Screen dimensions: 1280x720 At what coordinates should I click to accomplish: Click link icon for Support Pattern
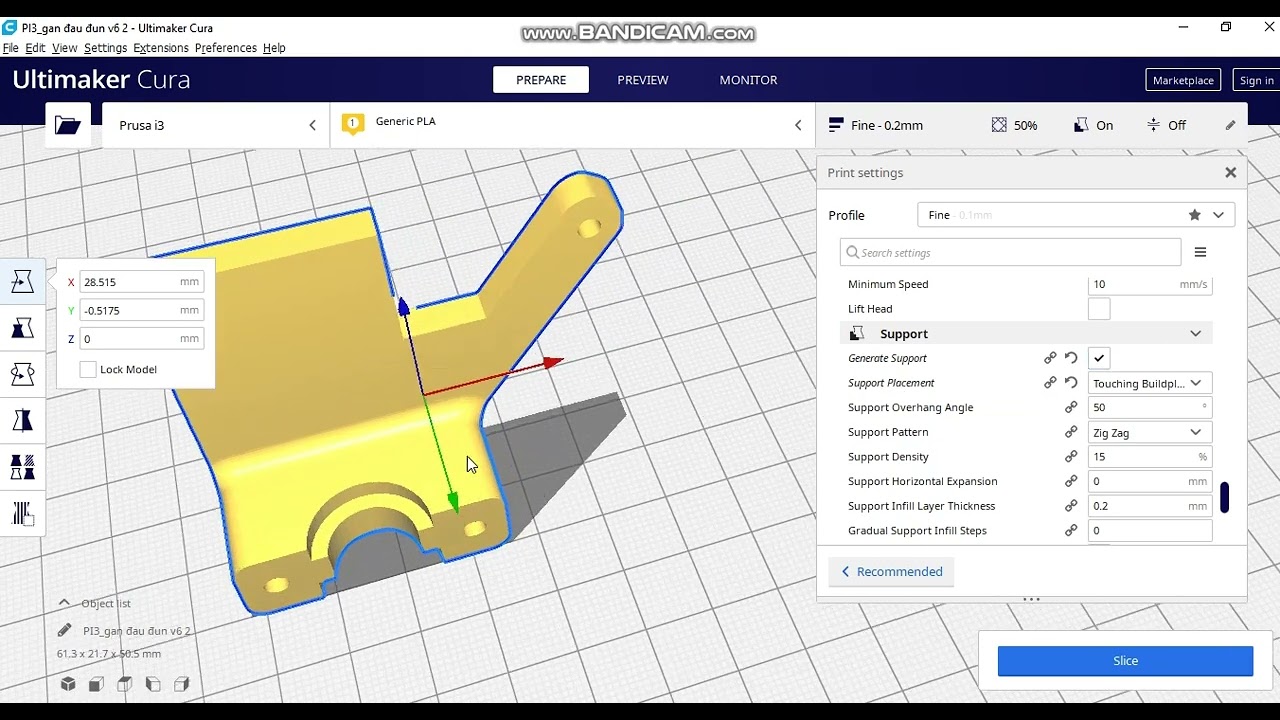pyautogui.click(x=1071, y=432)
